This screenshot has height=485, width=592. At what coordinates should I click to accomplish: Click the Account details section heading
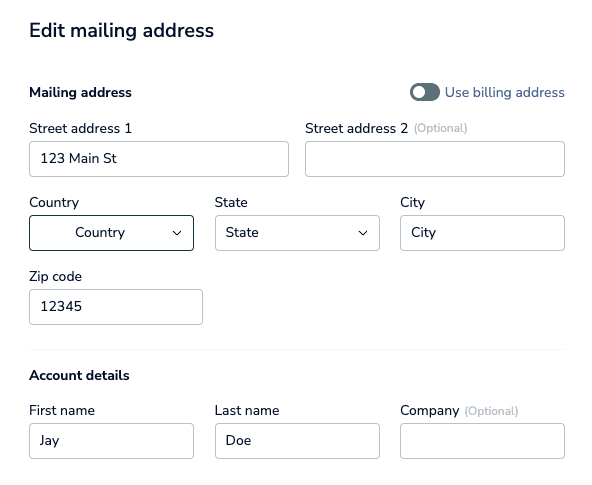click(79, 376)
